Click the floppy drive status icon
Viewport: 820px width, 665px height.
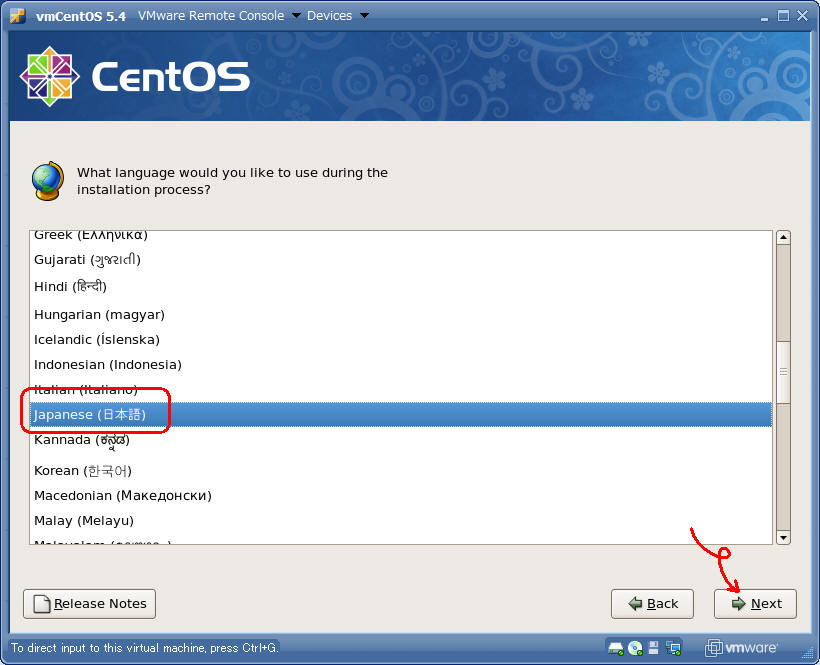tap(654, 647)
